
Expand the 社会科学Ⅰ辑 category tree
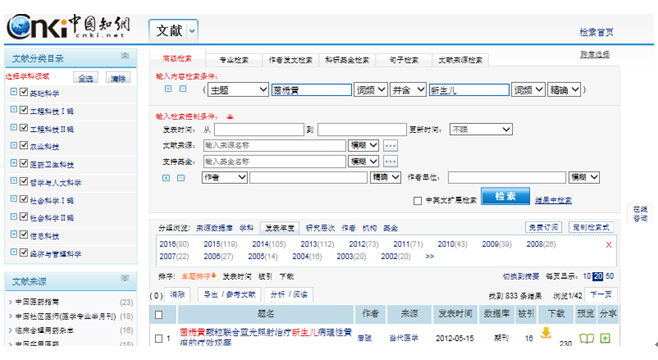coord(14,199)
